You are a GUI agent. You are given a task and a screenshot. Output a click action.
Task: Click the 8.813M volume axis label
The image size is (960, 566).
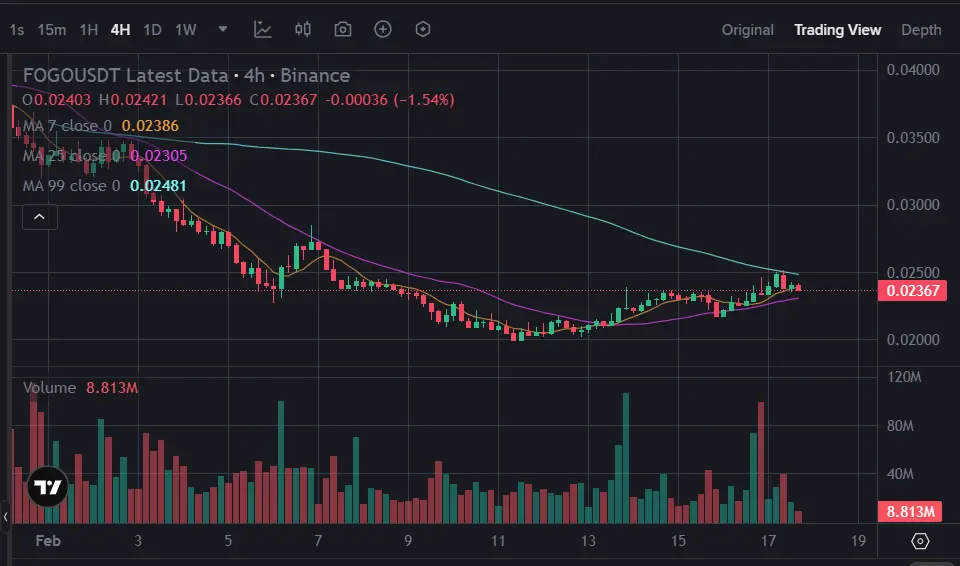click(912, 511)
